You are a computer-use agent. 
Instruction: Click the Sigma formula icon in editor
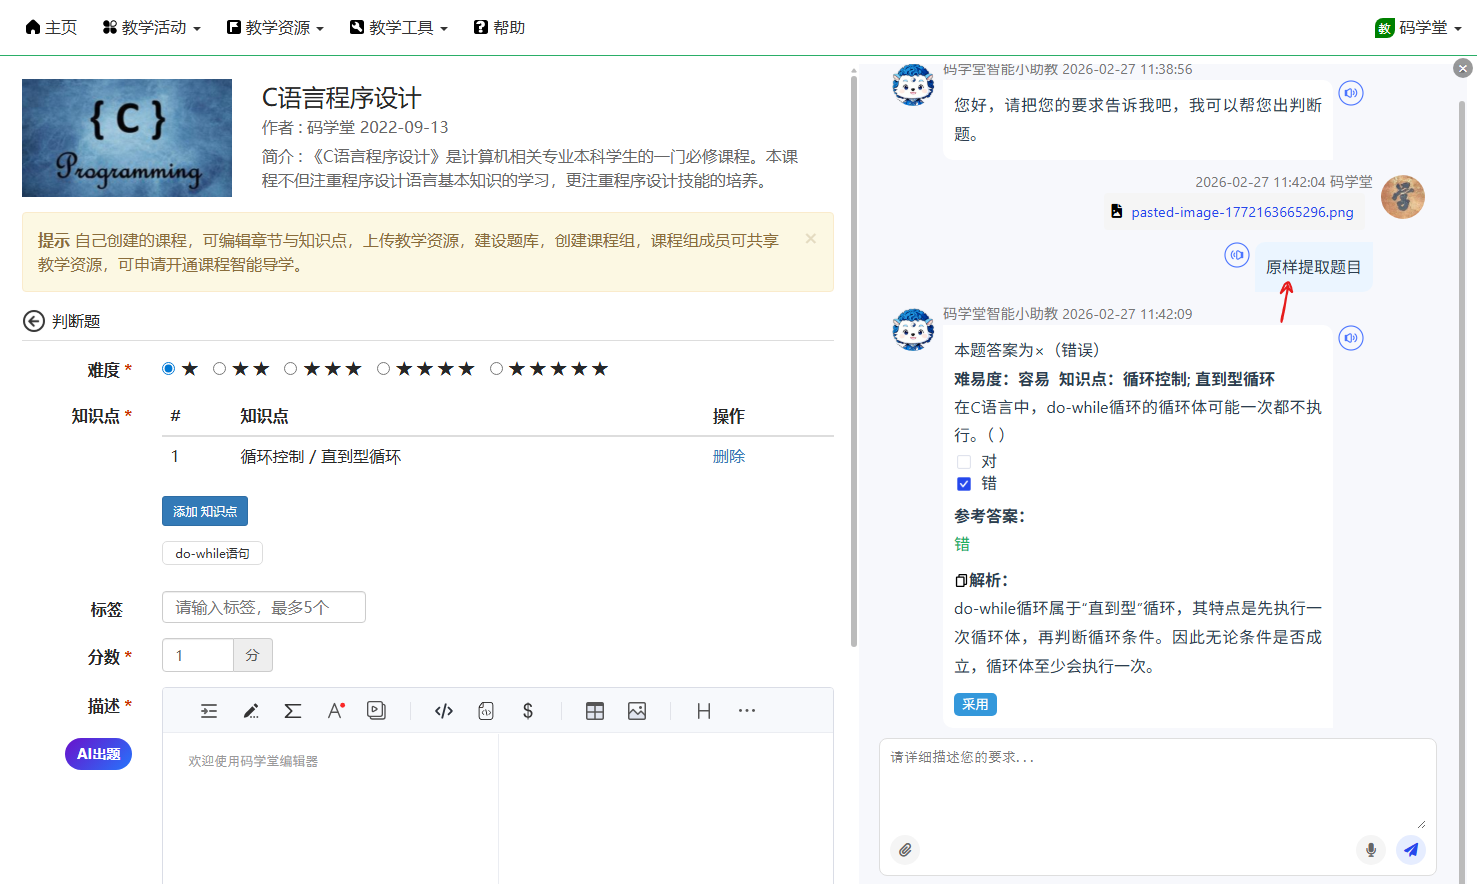(x=292, y=711)
